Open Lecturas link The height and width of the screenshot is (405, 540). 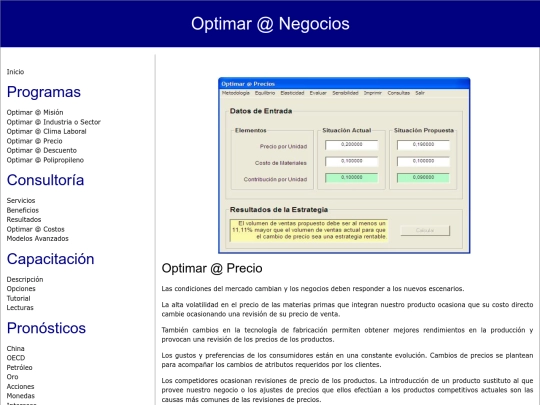coord(20,308)
